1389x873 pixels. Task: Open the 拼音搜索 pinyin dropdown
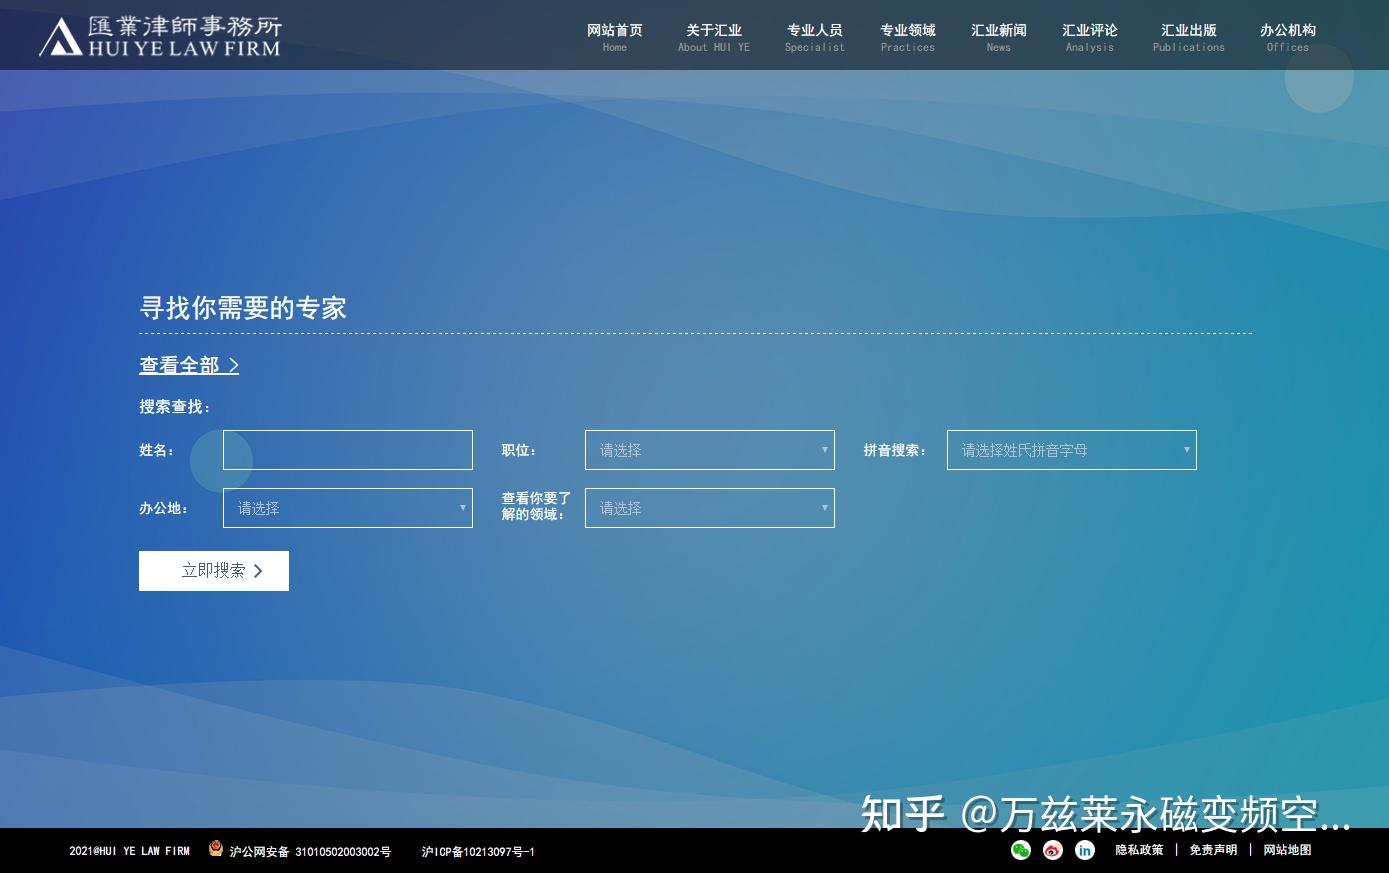click(x=1072, y=450)
